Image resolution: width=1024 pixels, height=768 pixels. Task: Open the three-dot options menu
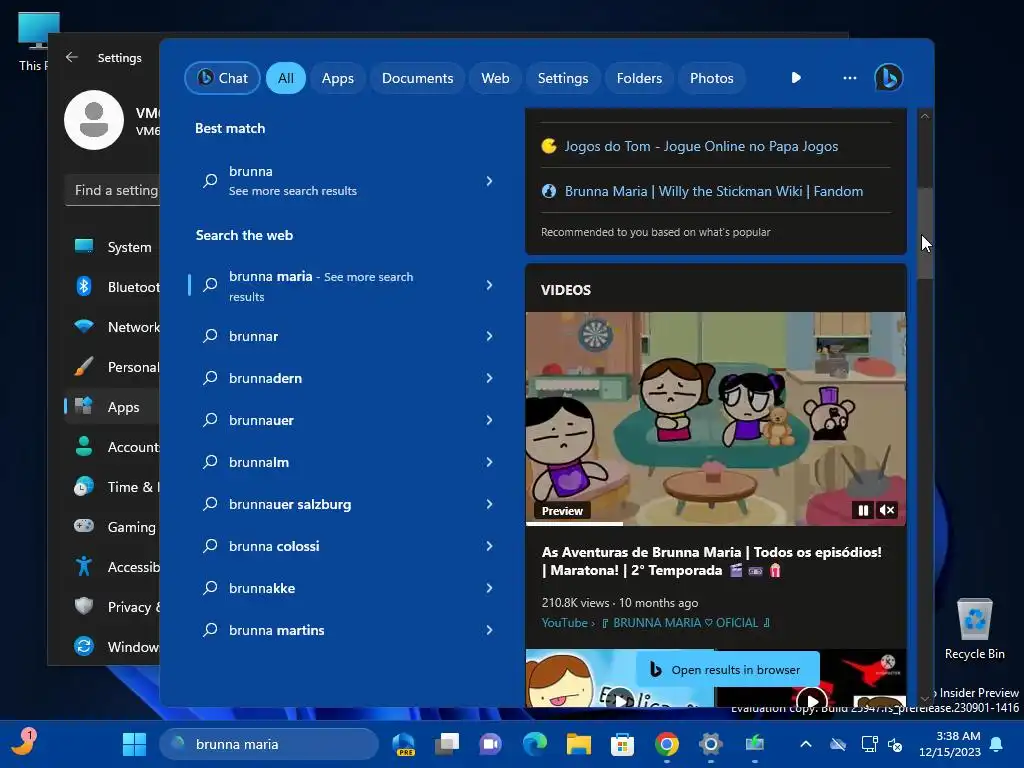850,78
